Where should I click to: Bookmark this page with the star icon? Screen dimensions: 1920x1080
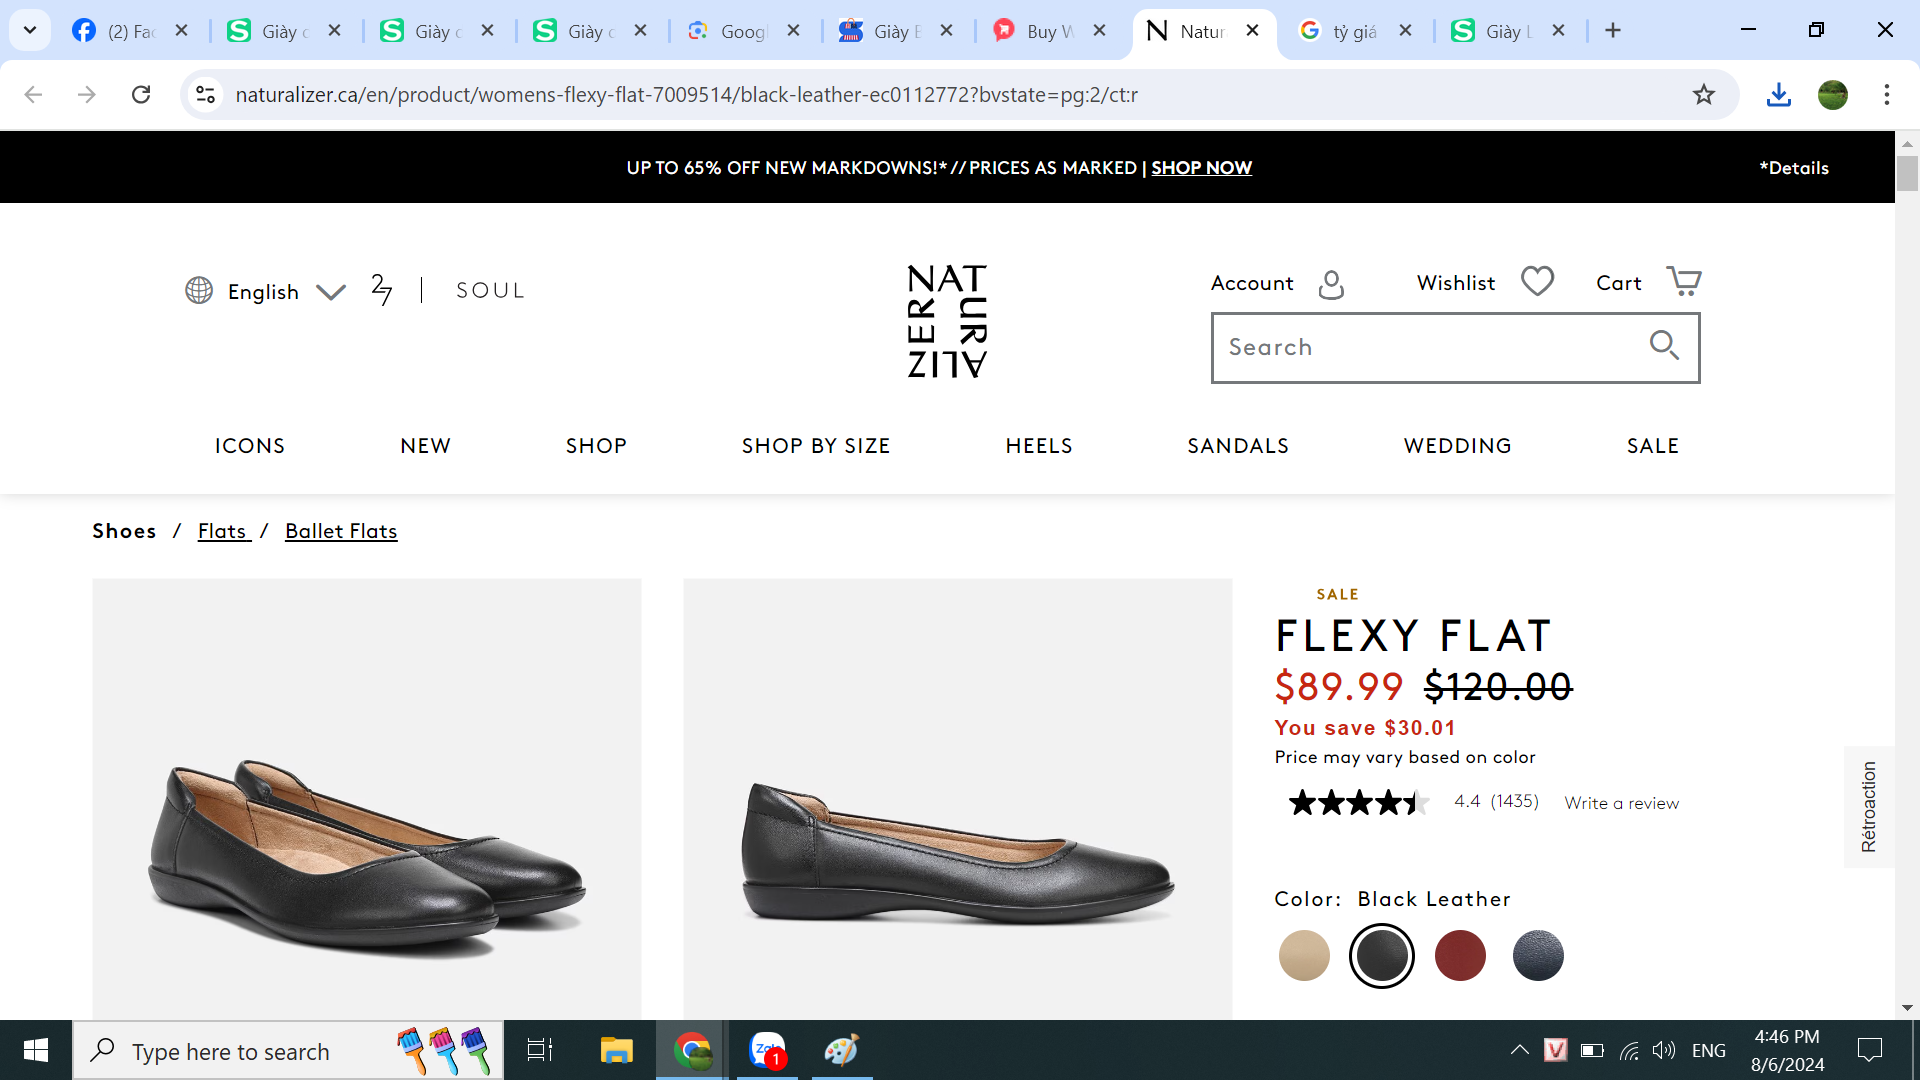[x=1704, y=95]
